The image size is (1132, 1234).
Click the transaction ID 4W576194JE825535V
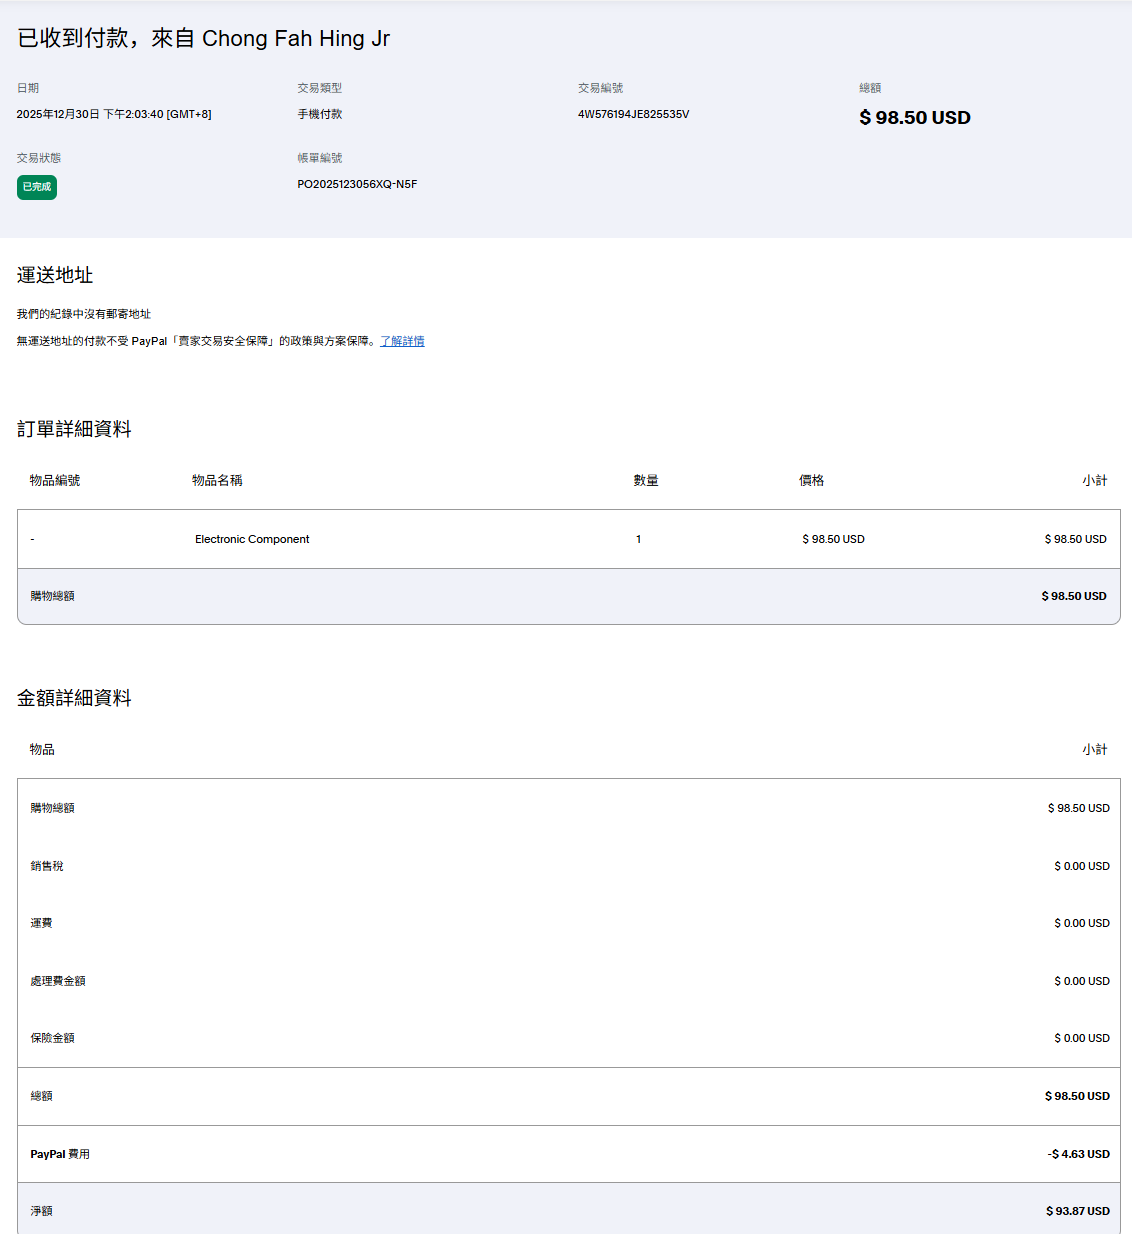click(633, 114)
